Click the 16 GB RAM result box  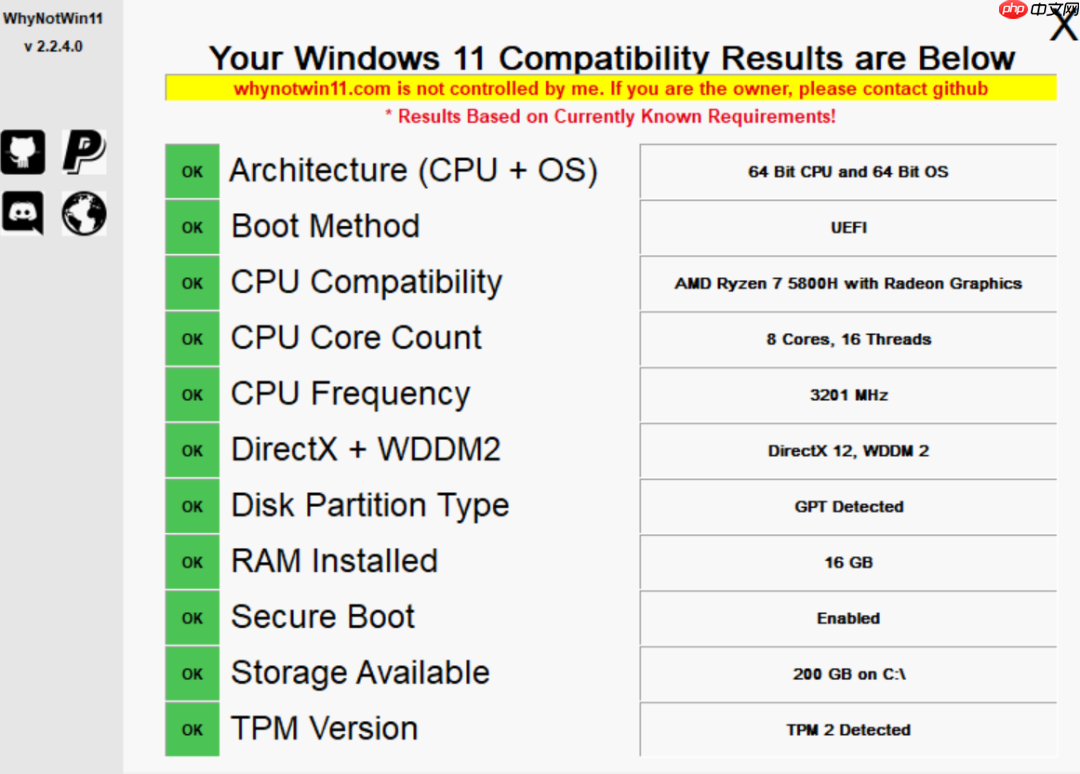tap(848, 562)
